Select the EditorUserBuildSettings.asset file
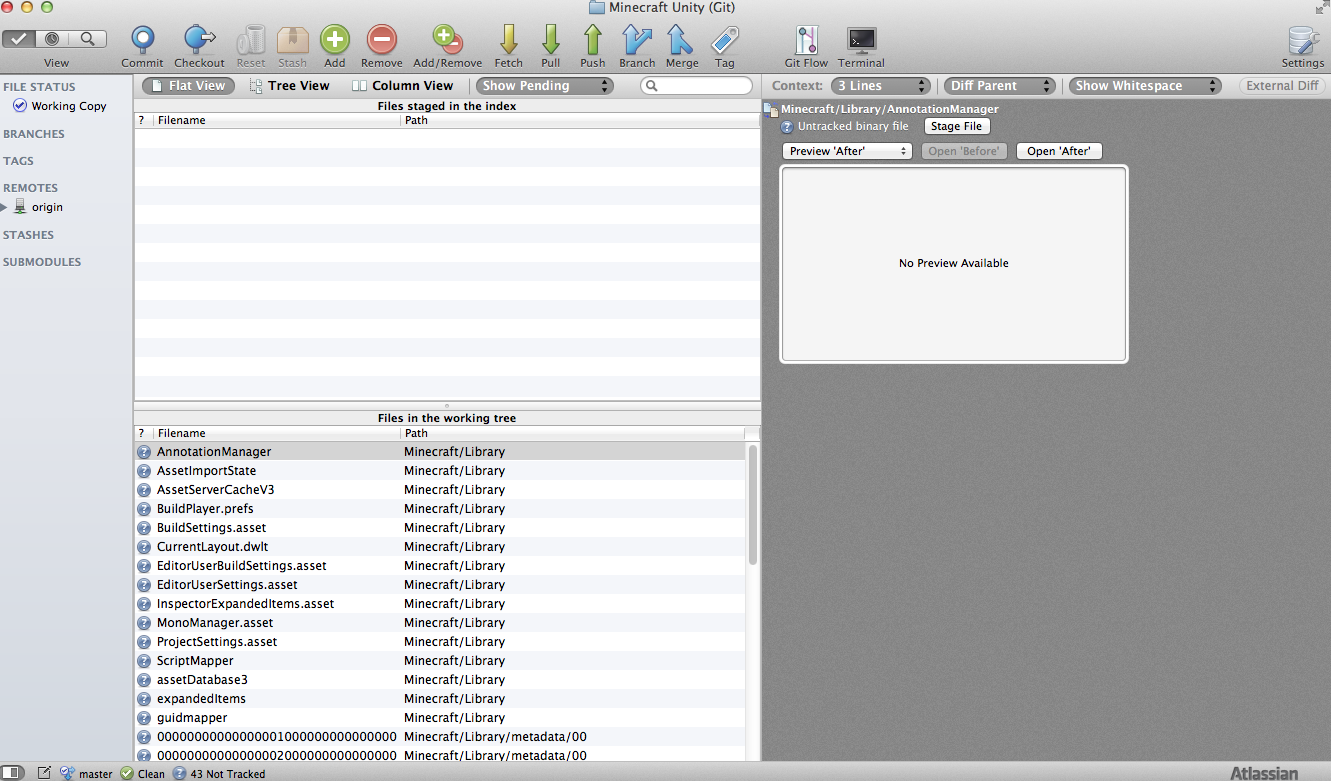 (440, 566)
